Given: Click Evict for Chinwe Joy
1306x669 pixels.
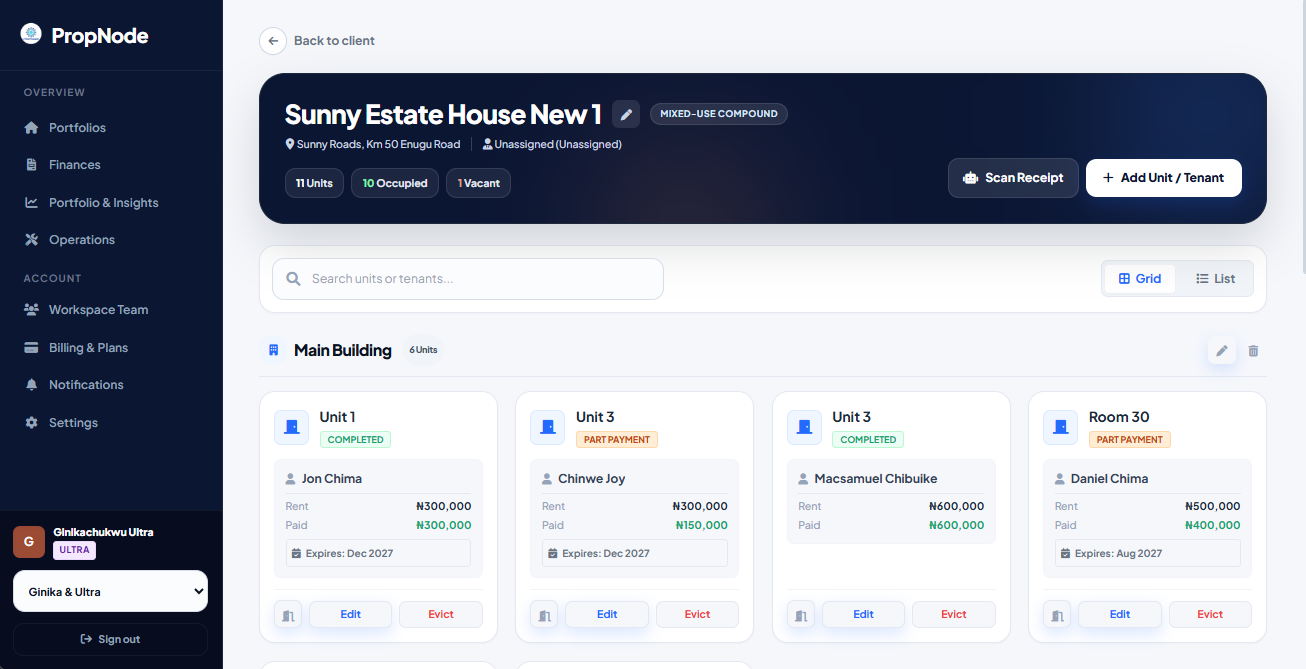Looking at the screenshot, I should pyautogui.click(x=697, y=614).
